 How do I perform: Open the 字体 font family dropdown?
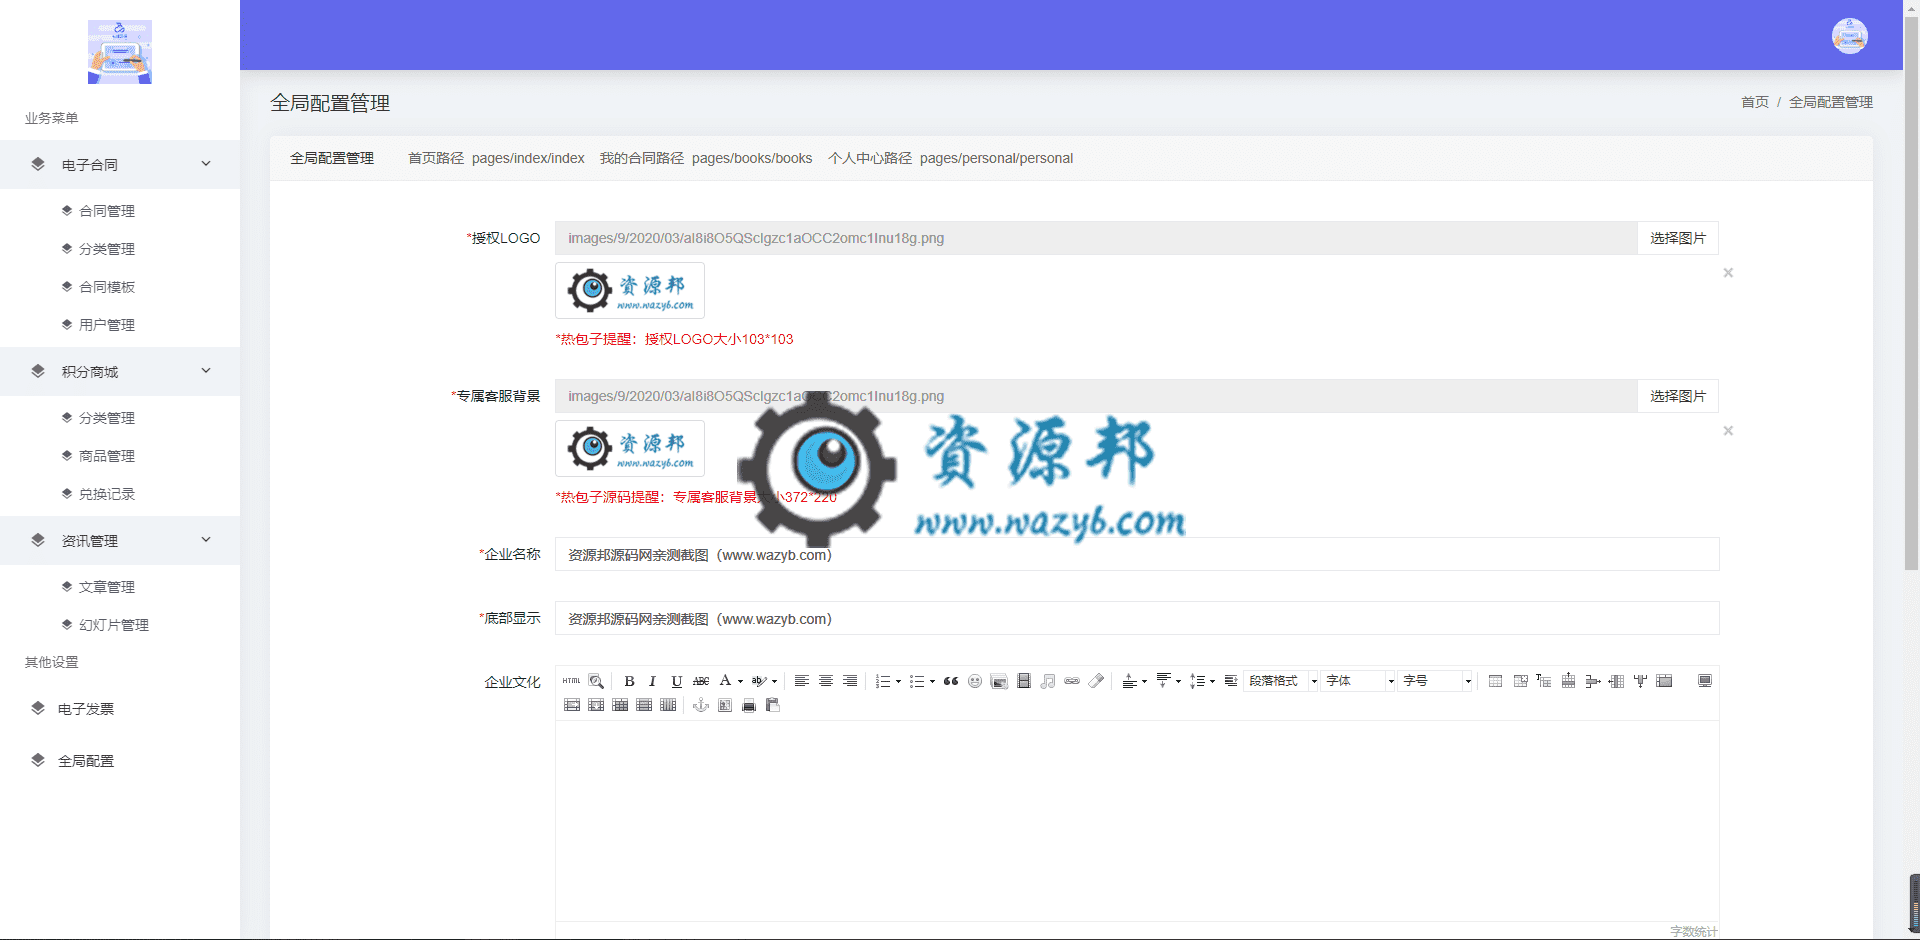coord(1359,681)
